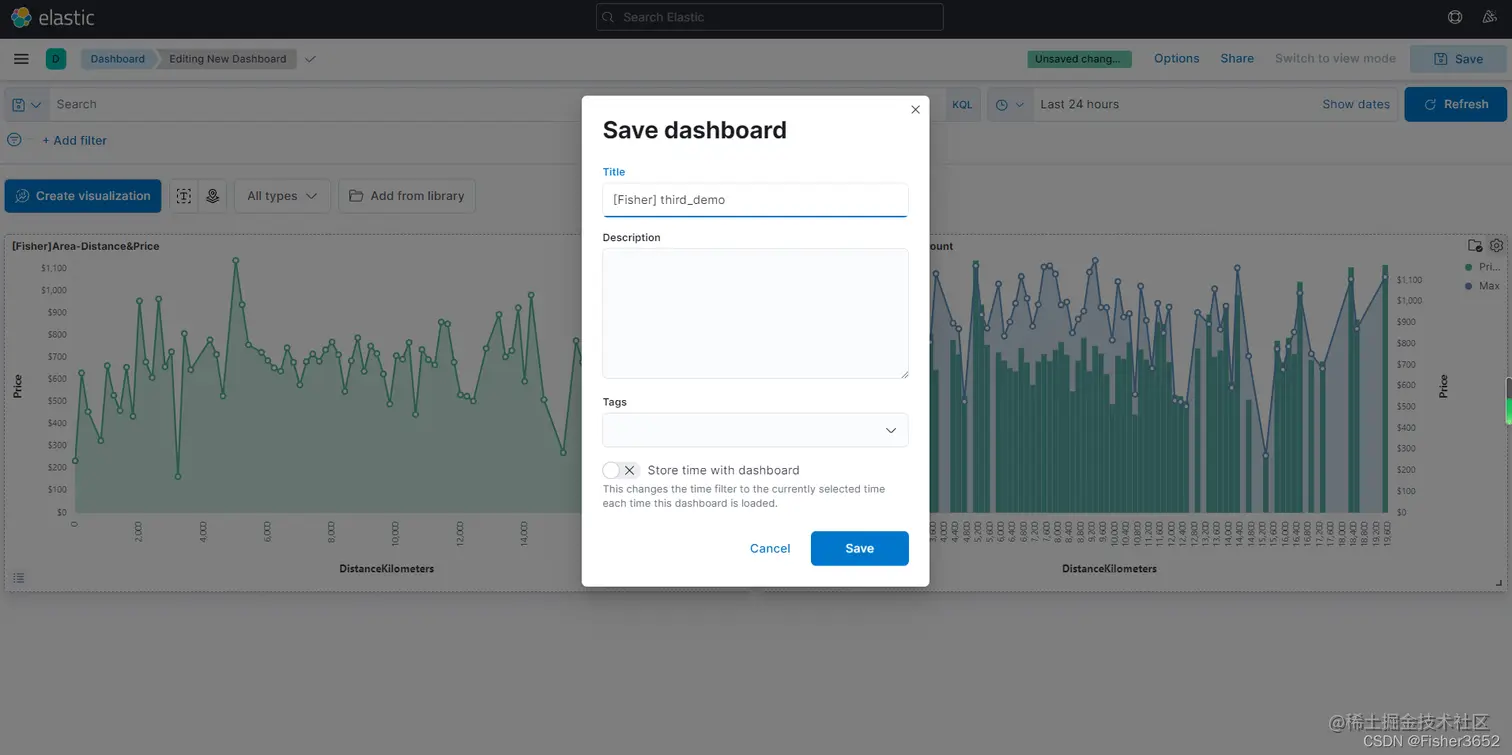Viewport: 1512px width, 755px height.
Task: Click the Save dashboard heading
Action: pyautogui.click(x=694, y=130)
